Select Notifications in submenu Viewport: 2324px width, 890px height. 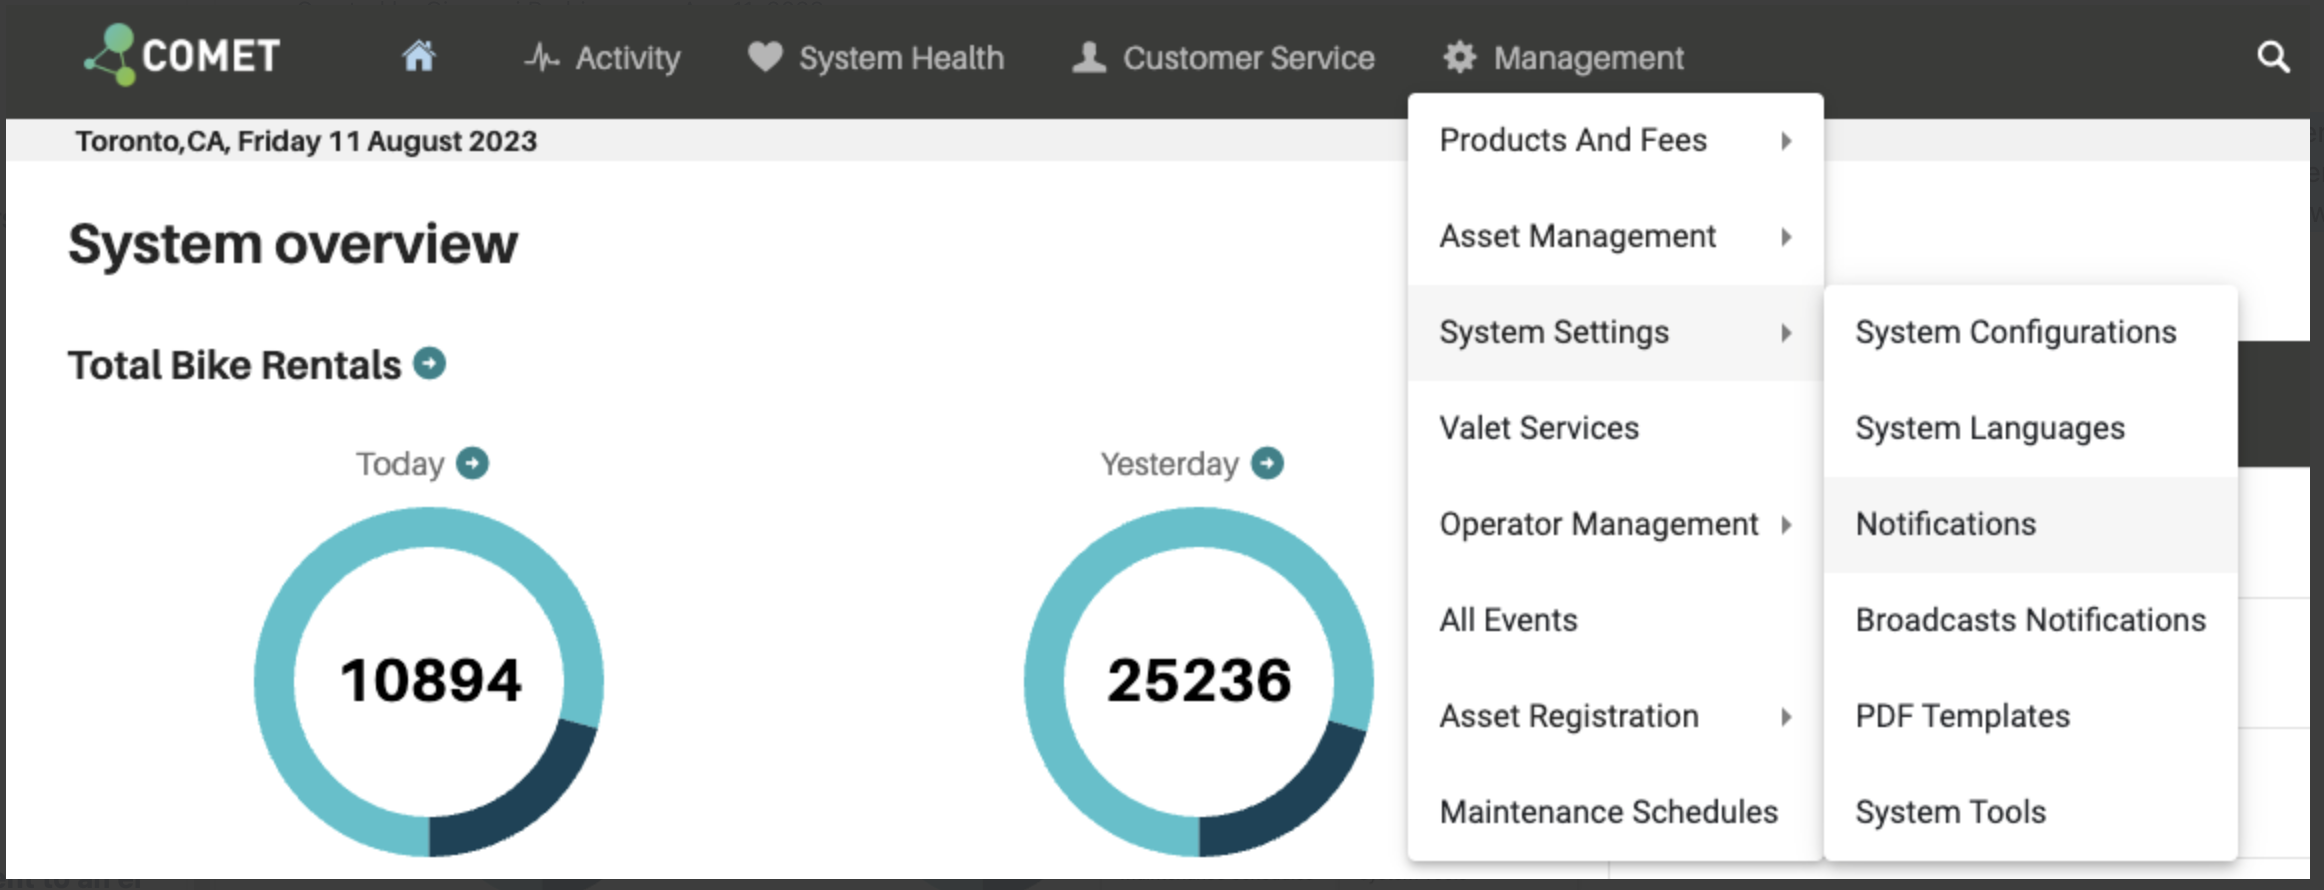(2031, 525)
